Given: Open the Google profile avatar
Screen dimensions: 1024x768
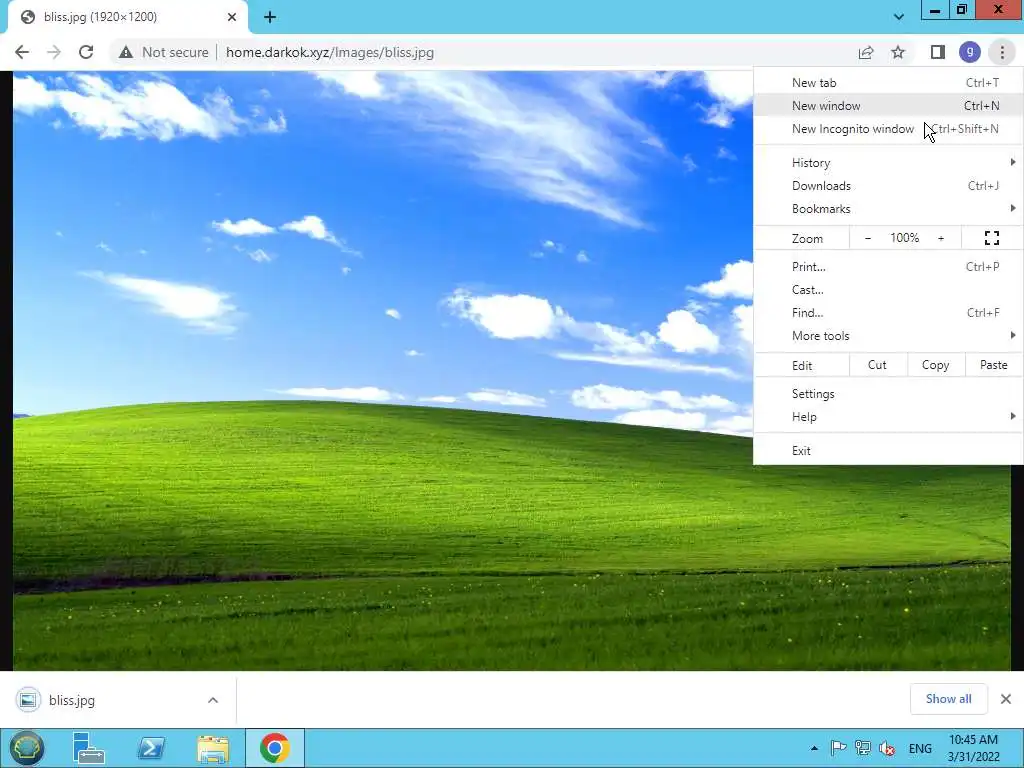Looking at the screenshot, I should click(x=970, y=52).
